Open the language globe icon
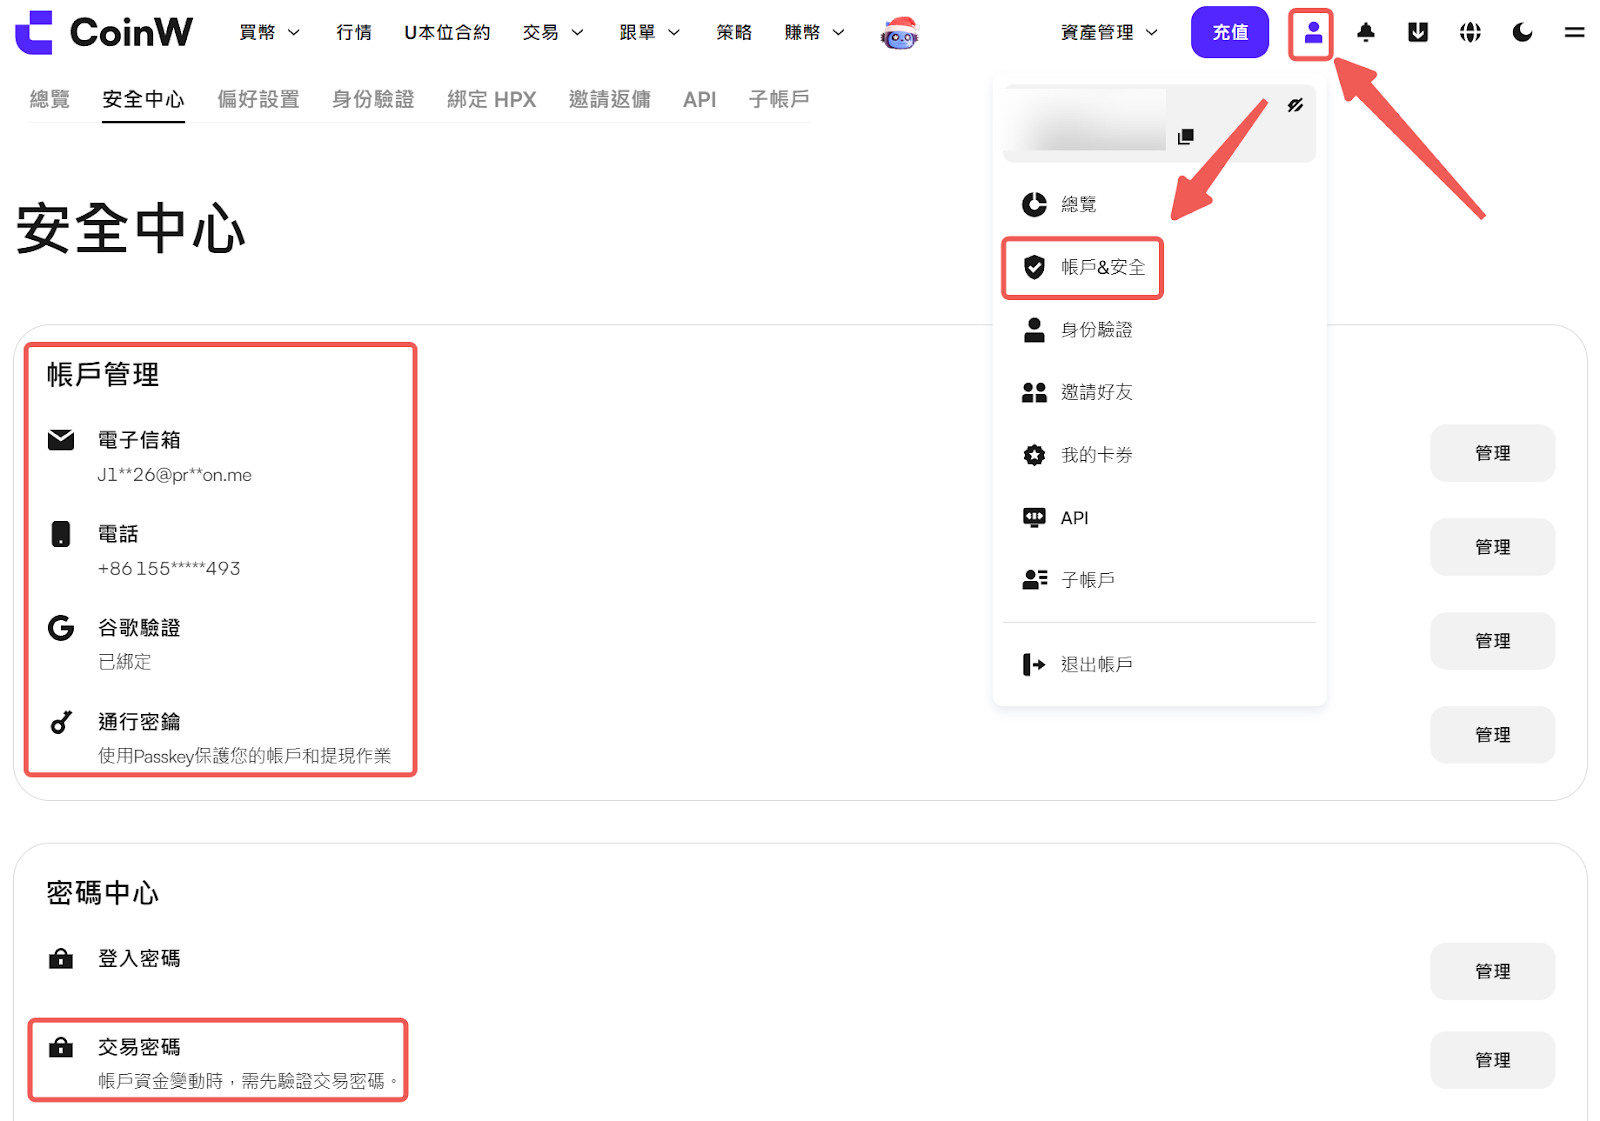The image size is (1600, 1121). pos(1469,33)
